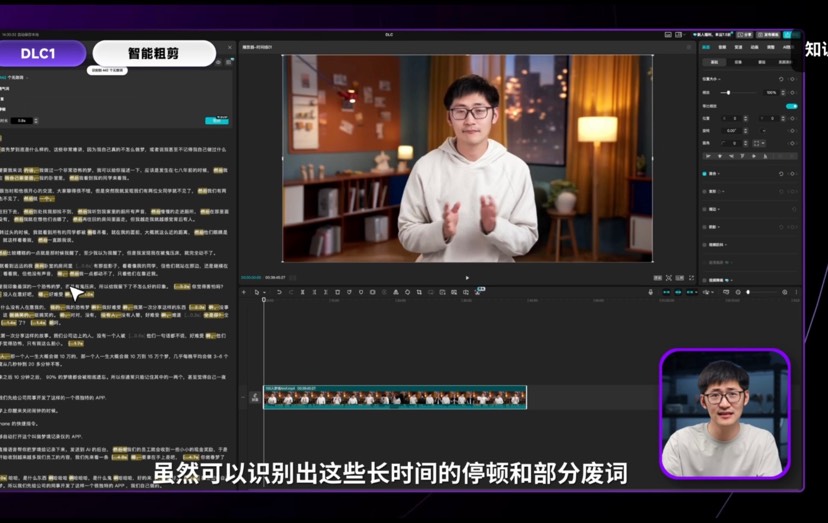
Task: Open the layout dropdown arrow in the title bar
Action: coord(684,35)
